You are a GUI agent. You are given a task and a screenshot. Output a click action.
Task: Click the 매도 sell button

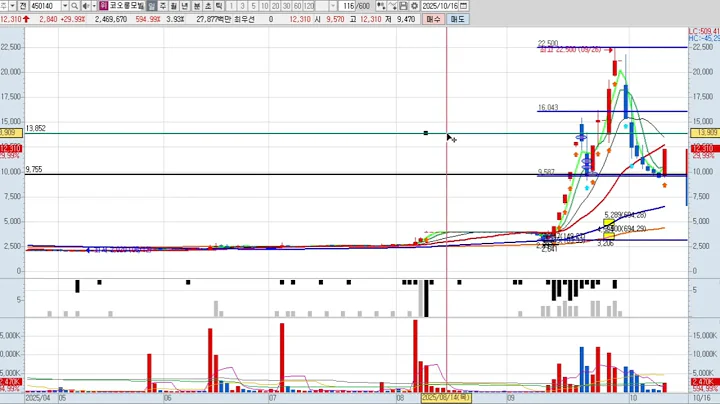point(457,19)
